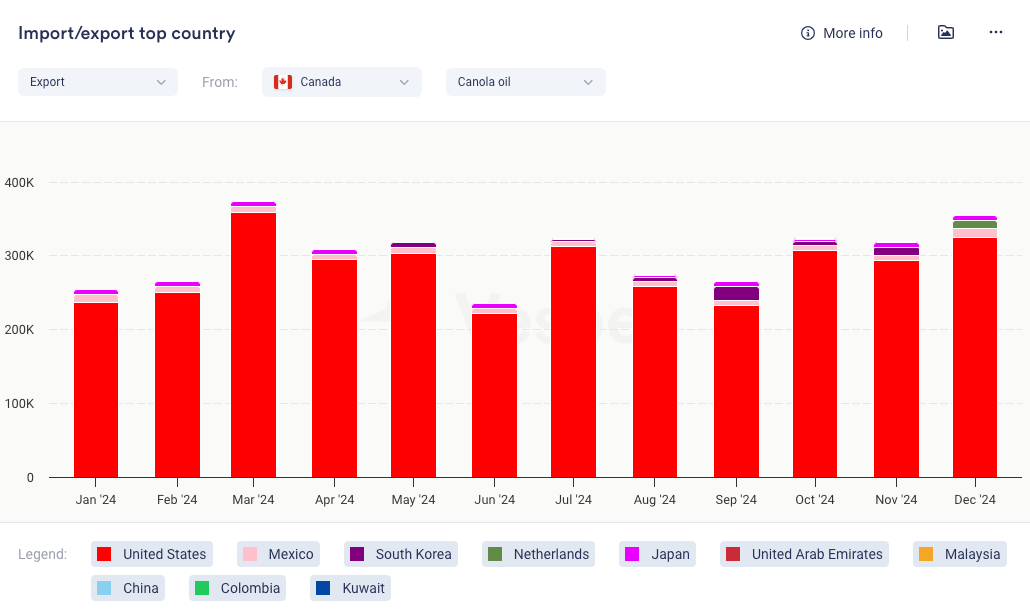
Task: Click the Colombia green legend swatch
Action: 201,588
